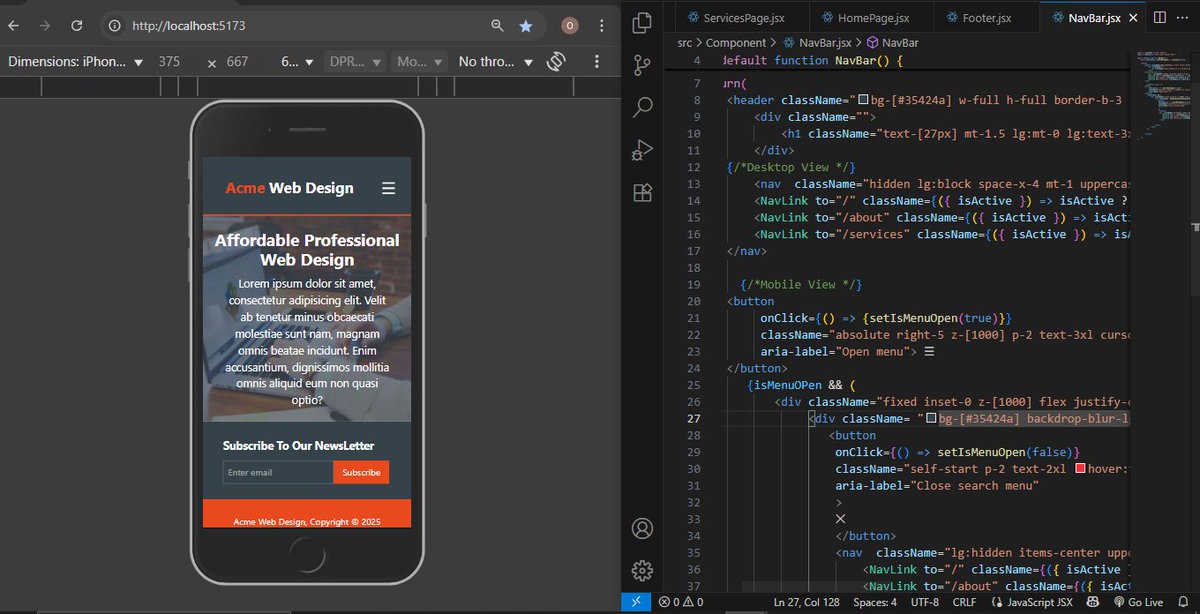Viewport: 1200px width, 614px height.
Task: Click the remote window indicator in status bar
Action: click(x=636, y=602)
